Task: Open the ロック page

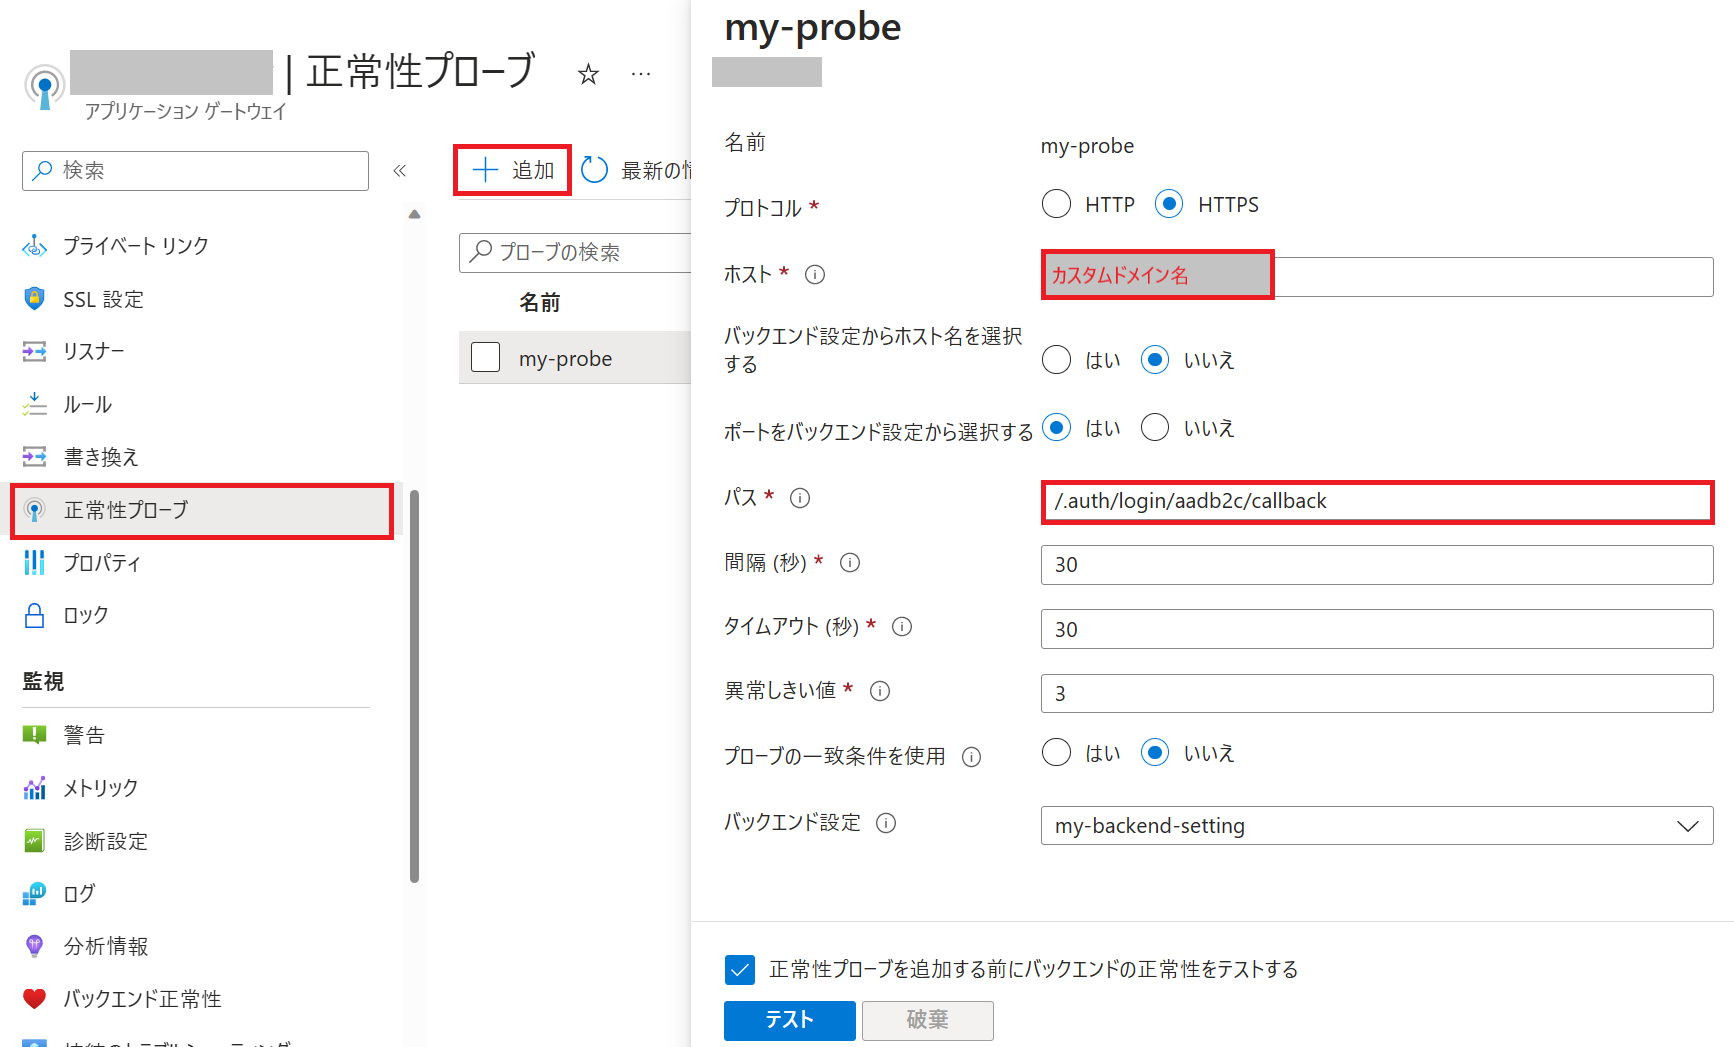Action: click(x=86, y=615)
